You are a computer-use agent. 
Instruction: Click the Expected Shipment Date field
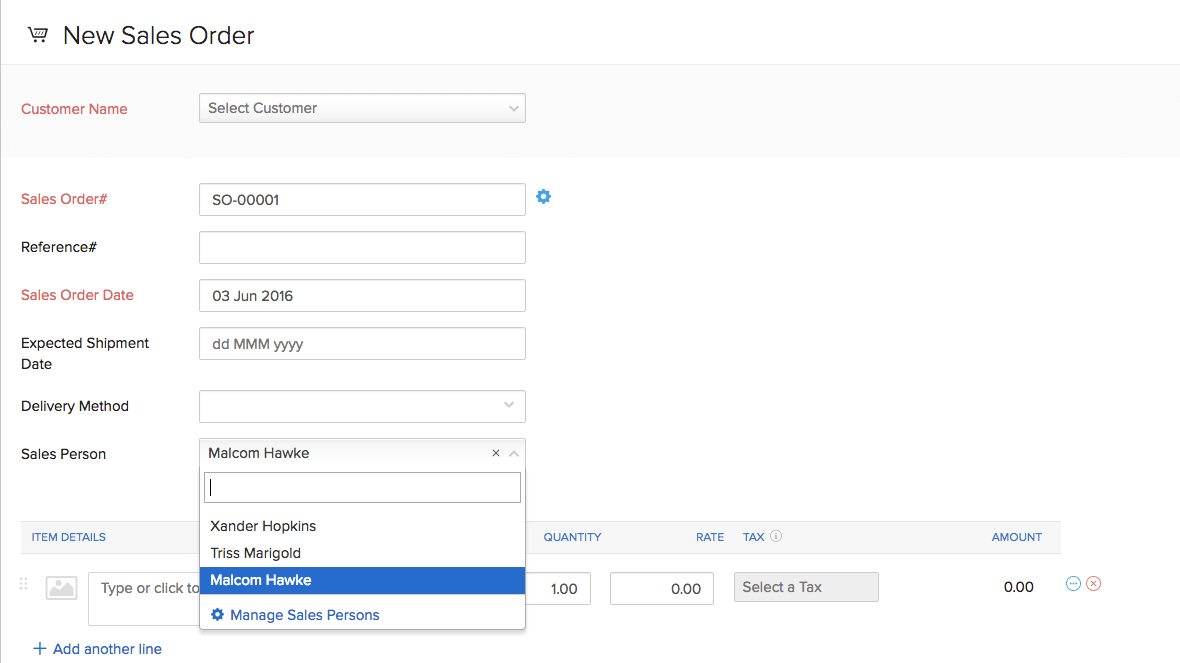(x=362, y=343)
